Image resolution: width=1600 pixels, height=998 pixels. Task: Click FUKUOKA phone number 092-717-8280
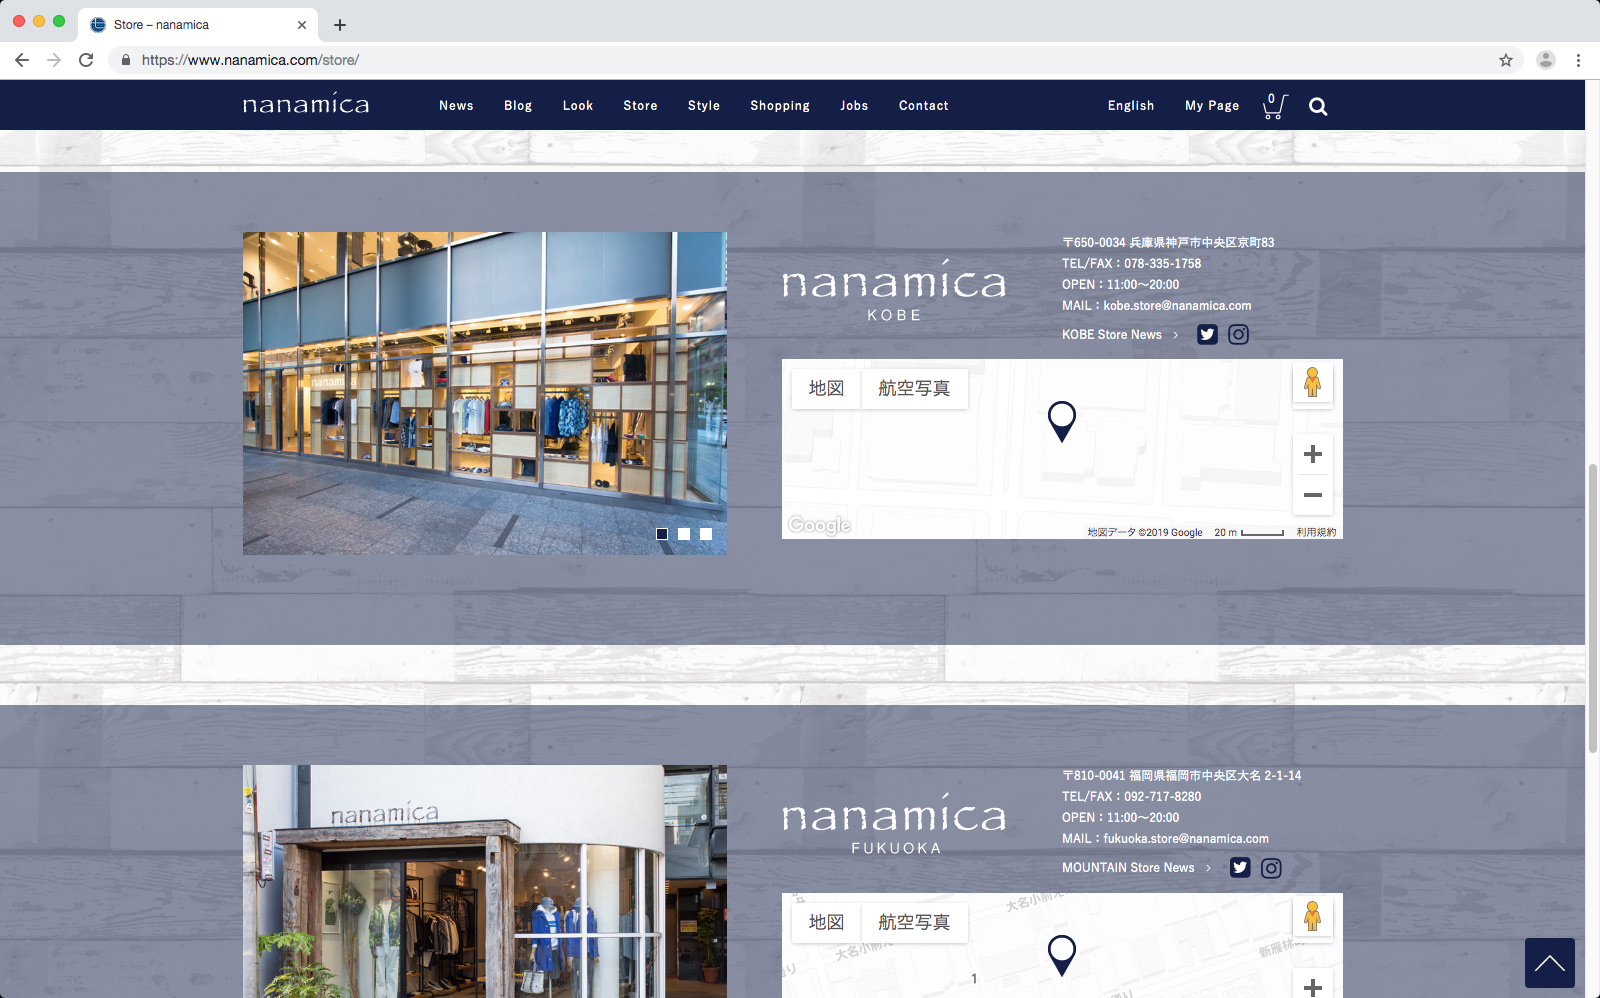click(1162, 797)
